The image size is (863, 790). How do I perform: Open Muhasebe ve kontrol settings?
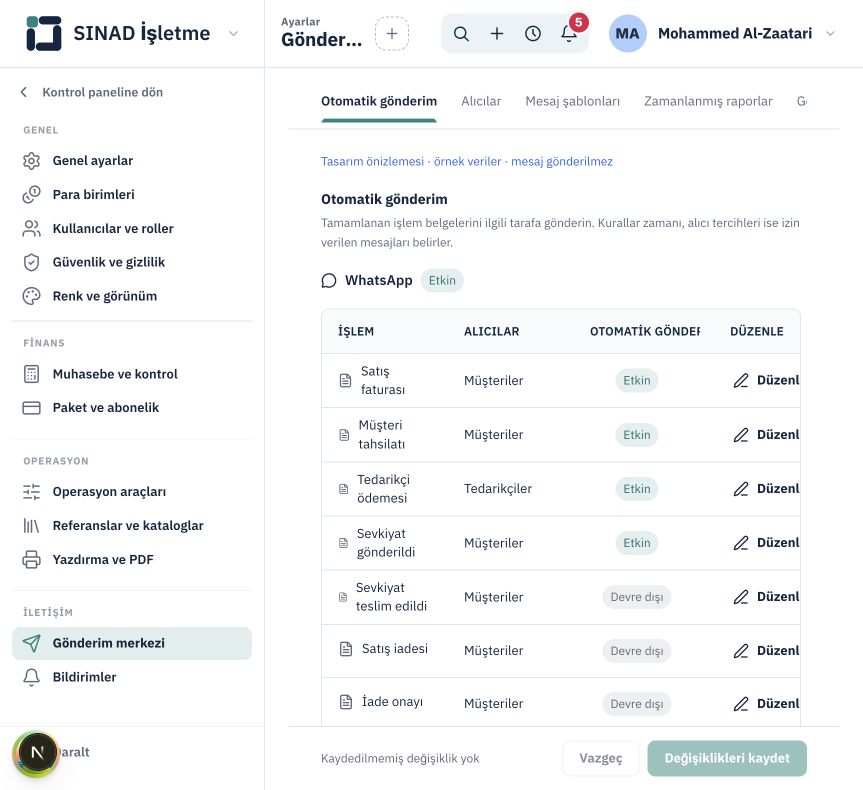tap(132, 374)
